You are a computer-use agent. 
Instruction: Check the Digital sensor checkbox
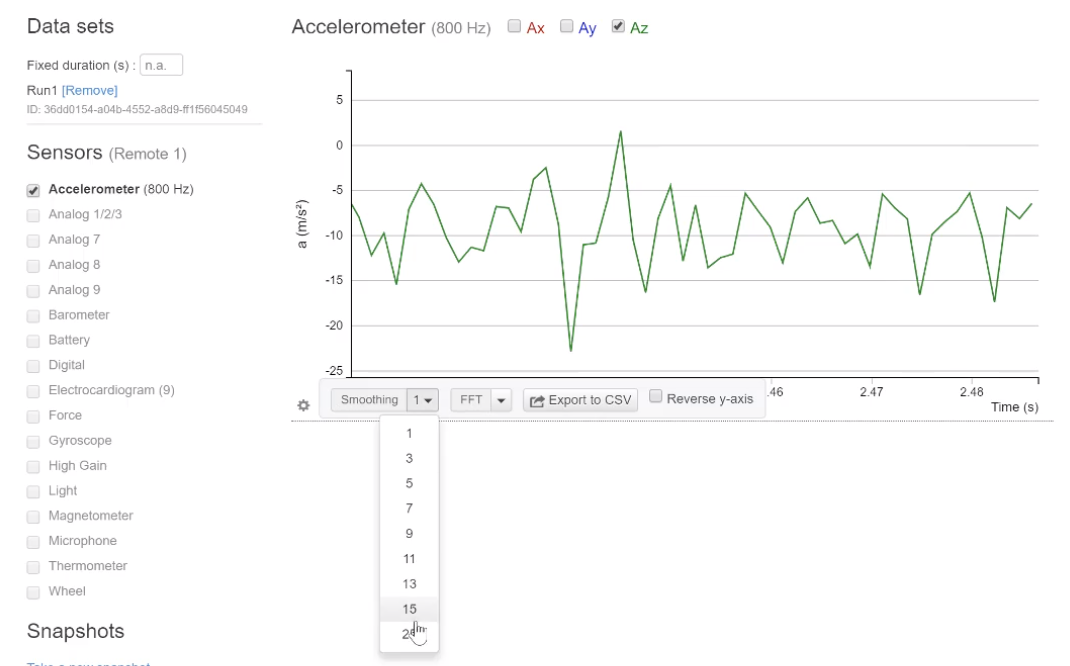[33, 366]
